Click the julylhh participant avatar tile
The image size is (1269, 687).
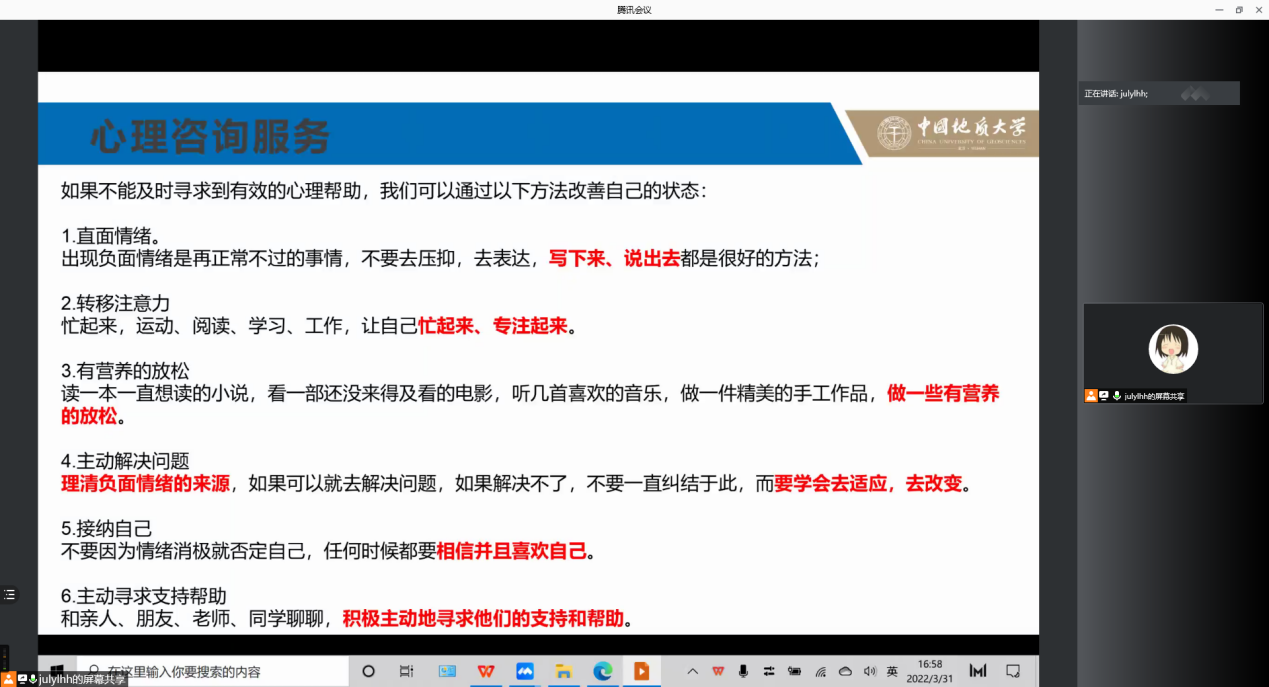pyautogui.click(x=1173, y=350)
